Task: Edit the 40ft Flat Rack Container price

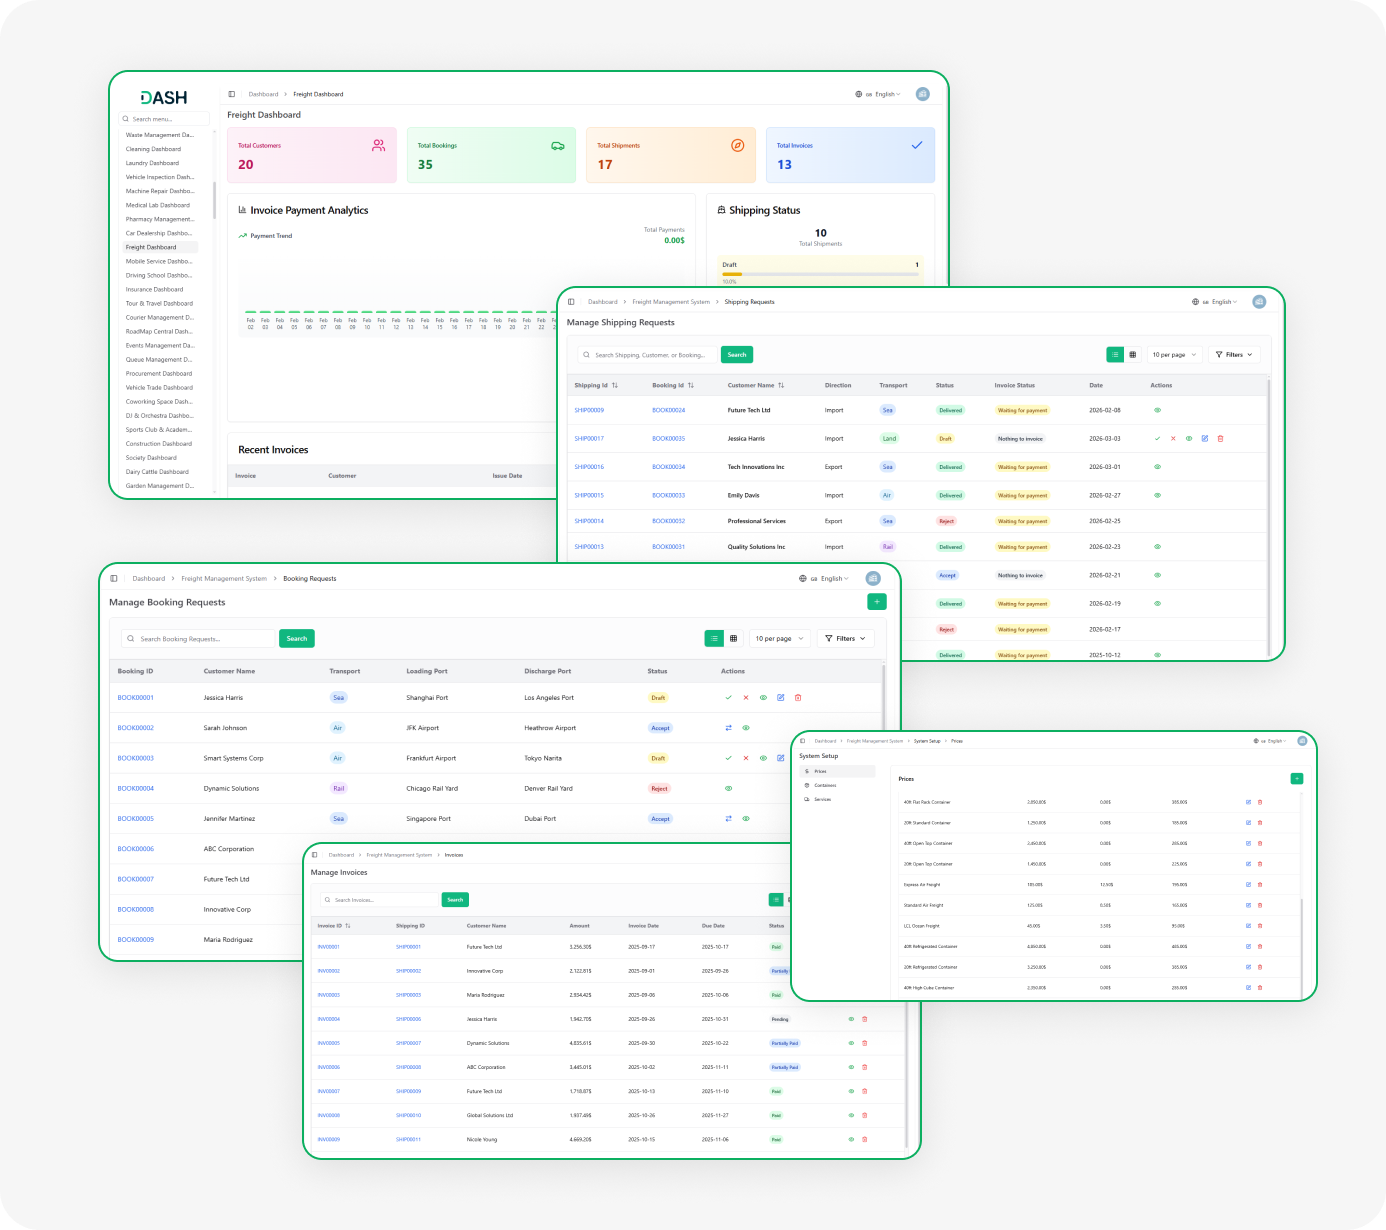Action: click(x=1248, y=802)
